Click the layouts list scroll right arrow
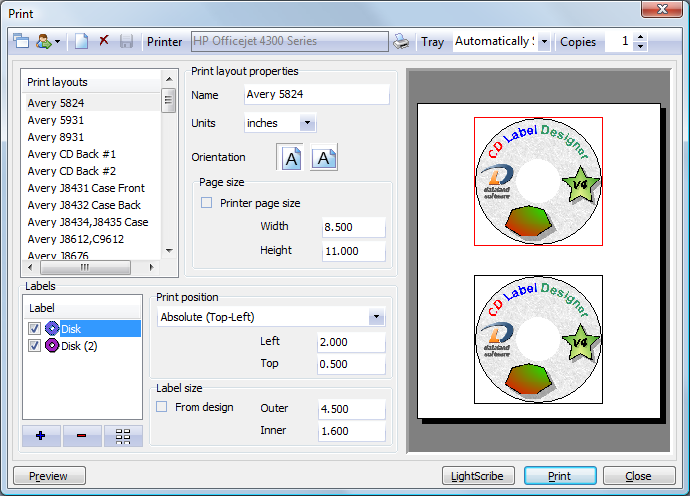Viewport: 690px width, 496px height. (x=151, y=267)
